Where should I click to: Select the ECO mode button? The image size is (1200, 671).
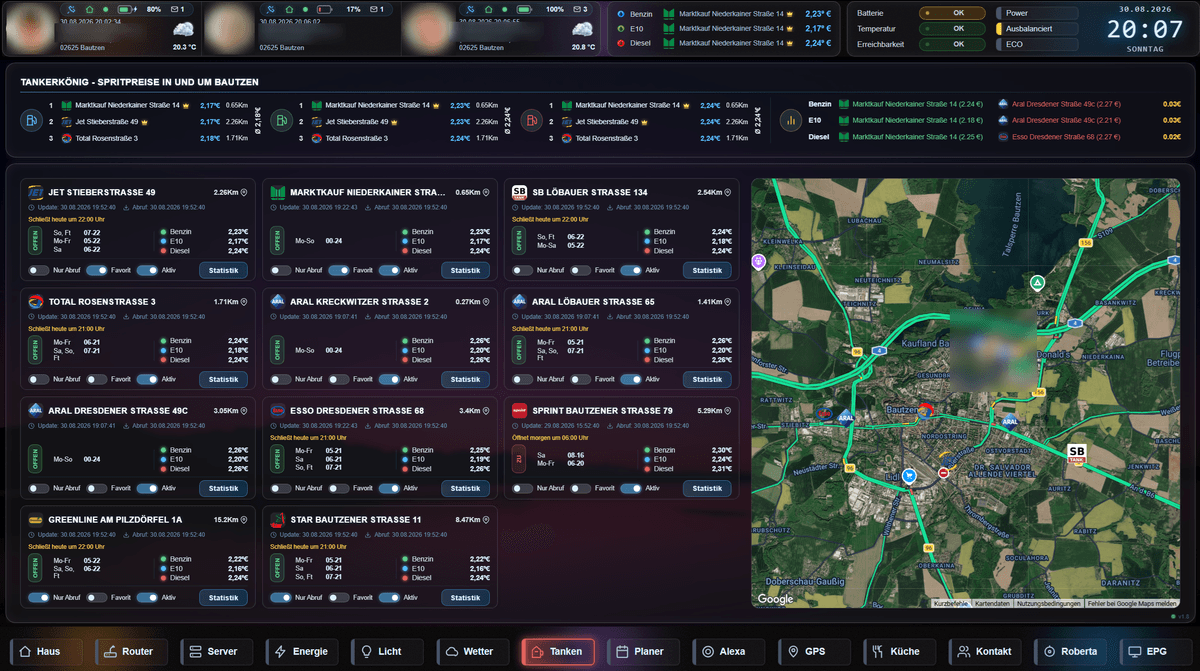click(x=1037, y=44)
